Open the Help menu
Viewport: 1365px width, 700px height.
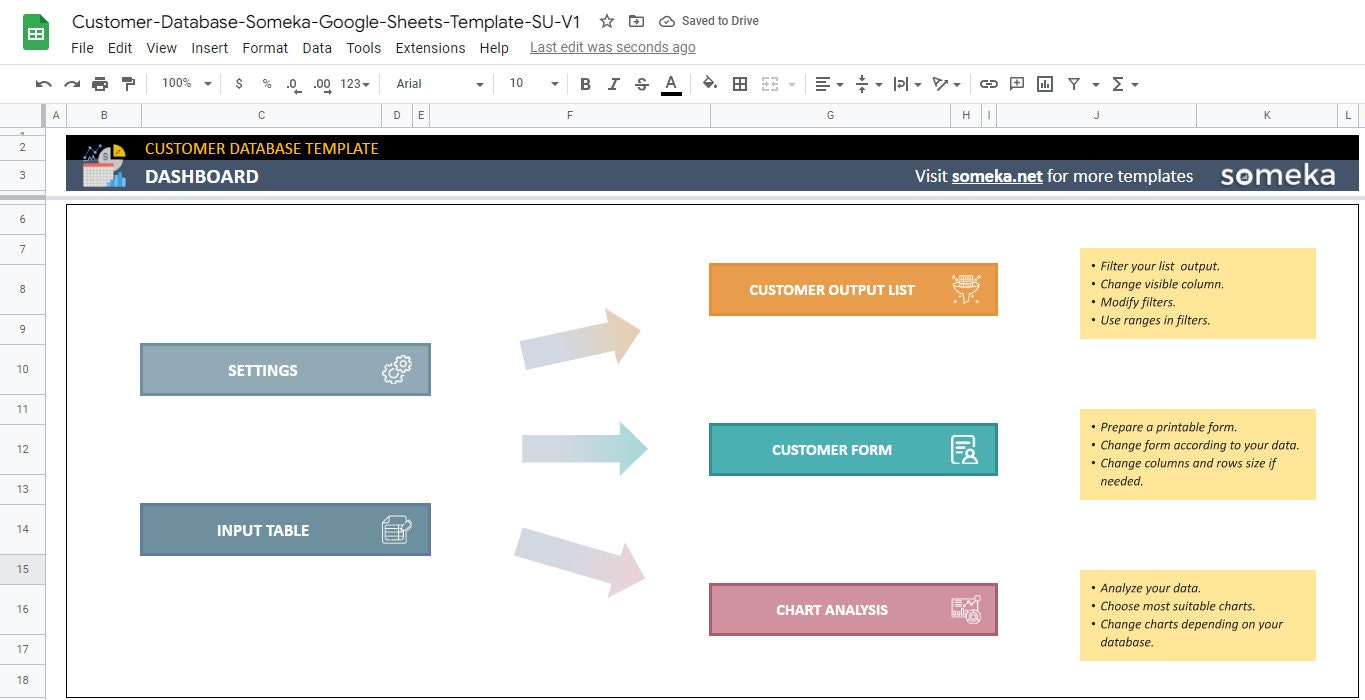(x=494, y=48)
